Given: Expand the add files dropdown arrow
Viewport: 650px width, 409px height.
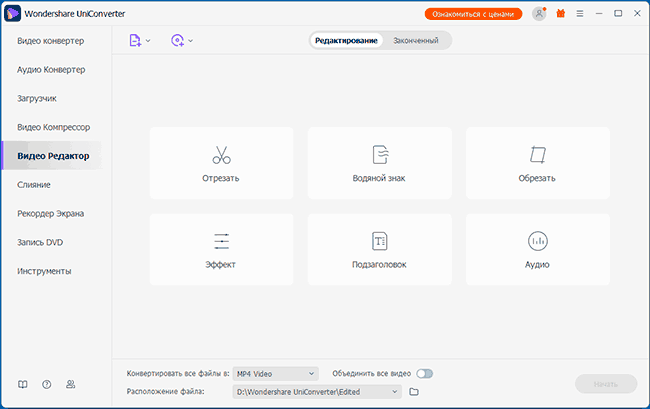Looking at the screenshot, I should click(148, 41).
